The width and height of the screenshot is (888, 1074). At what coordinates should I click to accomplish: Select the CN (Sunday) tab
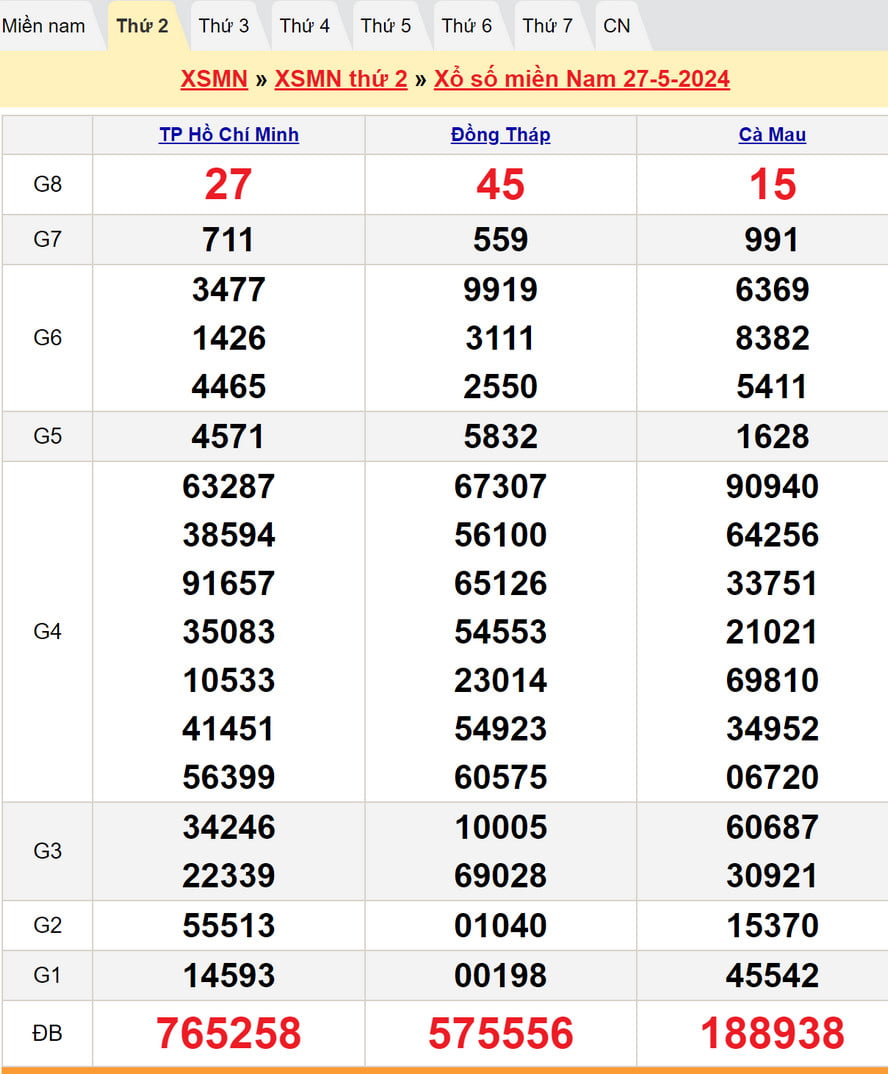coord(617,26)
